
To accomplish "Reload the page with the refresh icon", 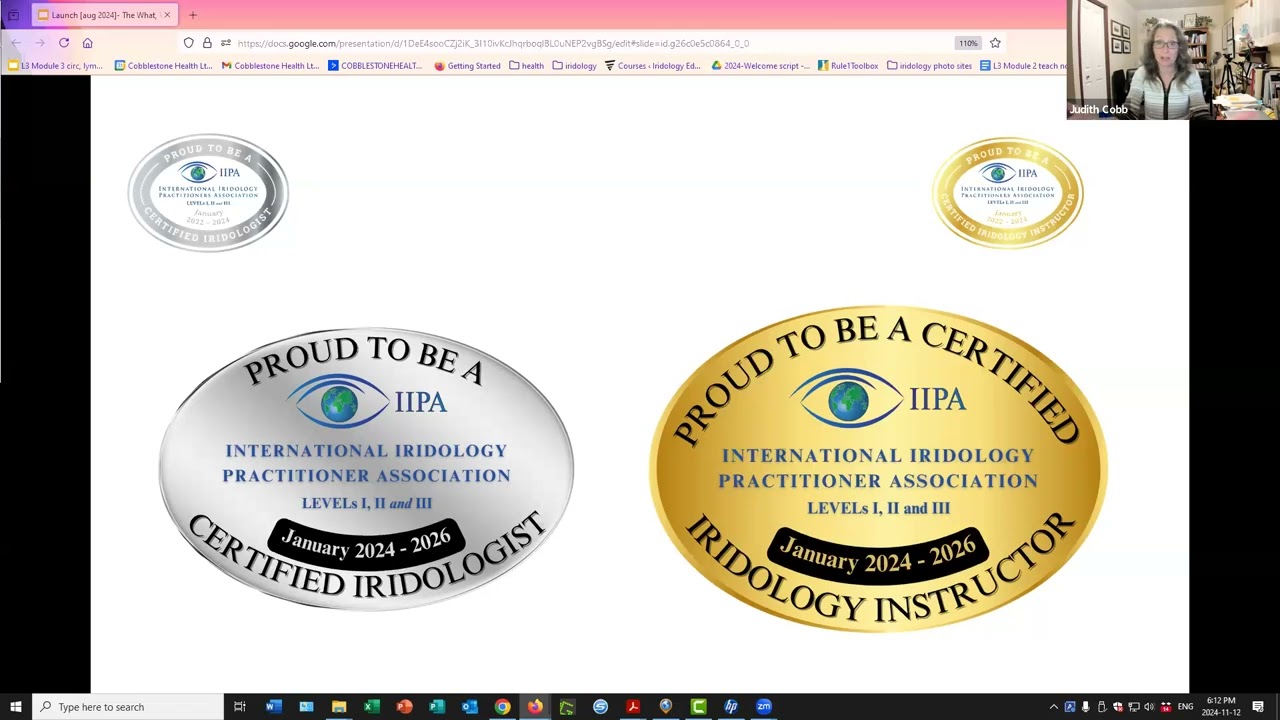I will tap(64, 43).
